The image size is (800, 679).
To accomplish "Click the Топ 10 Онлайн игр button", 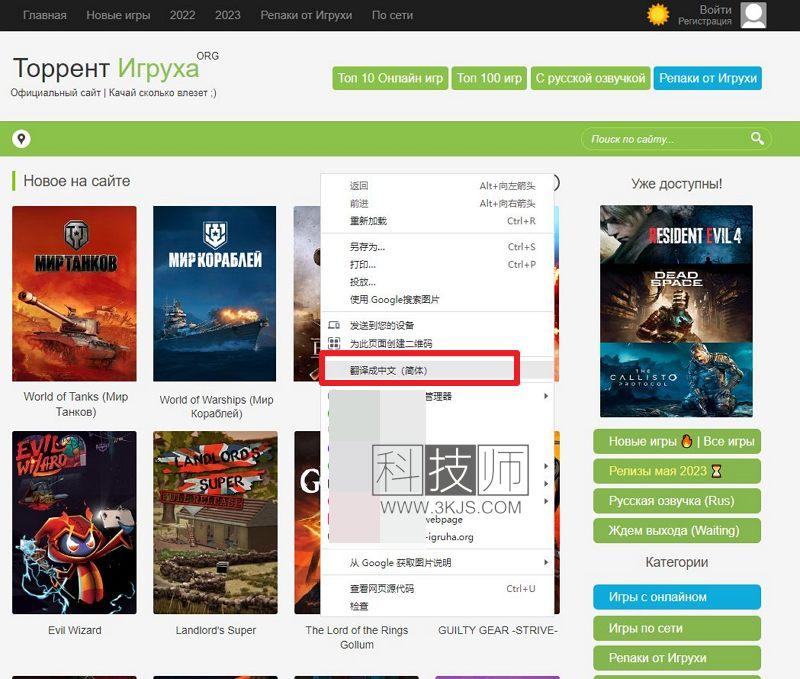I will [390, 78].
